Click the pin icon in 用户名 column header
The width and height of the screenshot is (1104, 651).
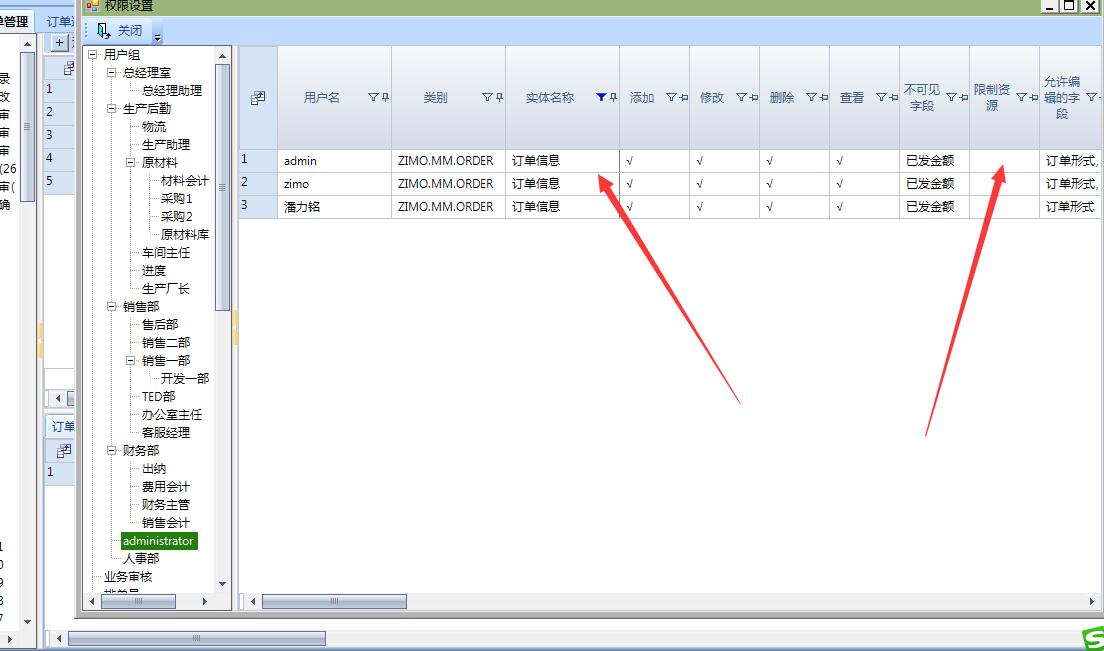click(385, 98)
